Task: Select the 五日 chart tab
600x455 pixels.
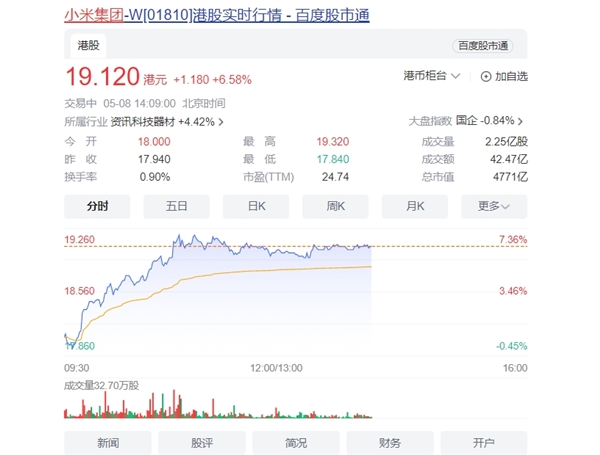Action: point(176,206)
